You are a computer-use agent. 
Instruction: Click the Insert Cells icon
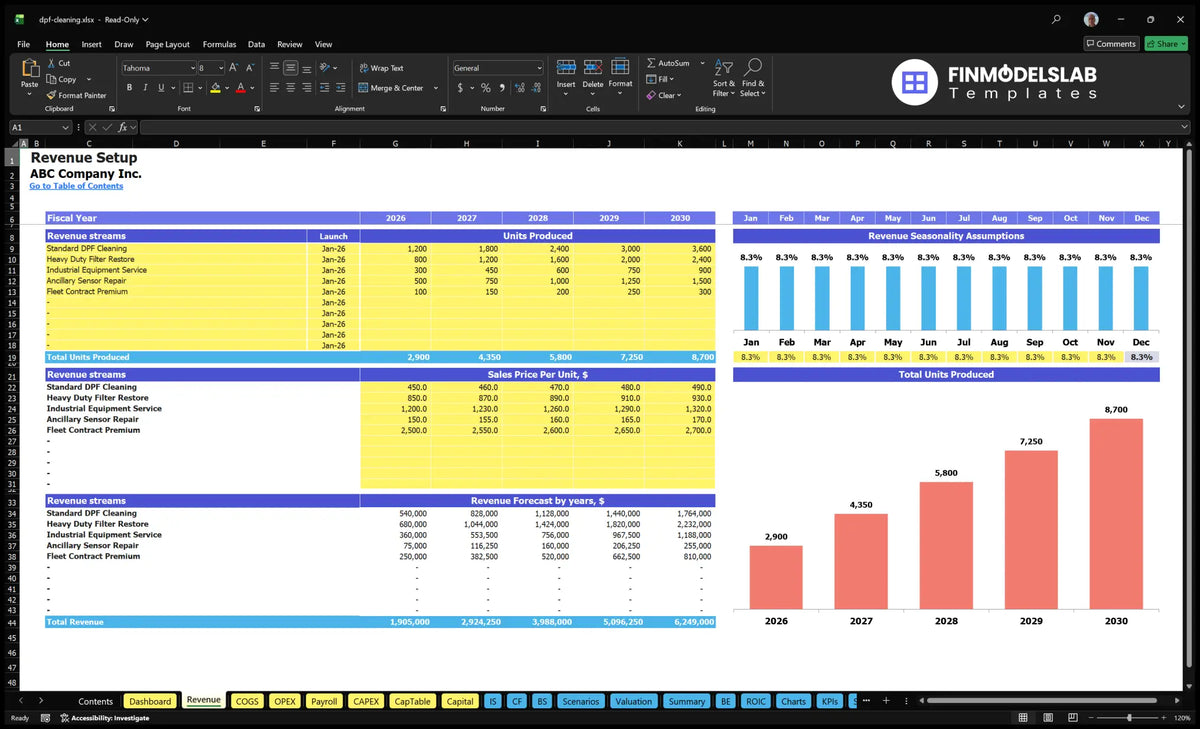[x=566, y=67]
